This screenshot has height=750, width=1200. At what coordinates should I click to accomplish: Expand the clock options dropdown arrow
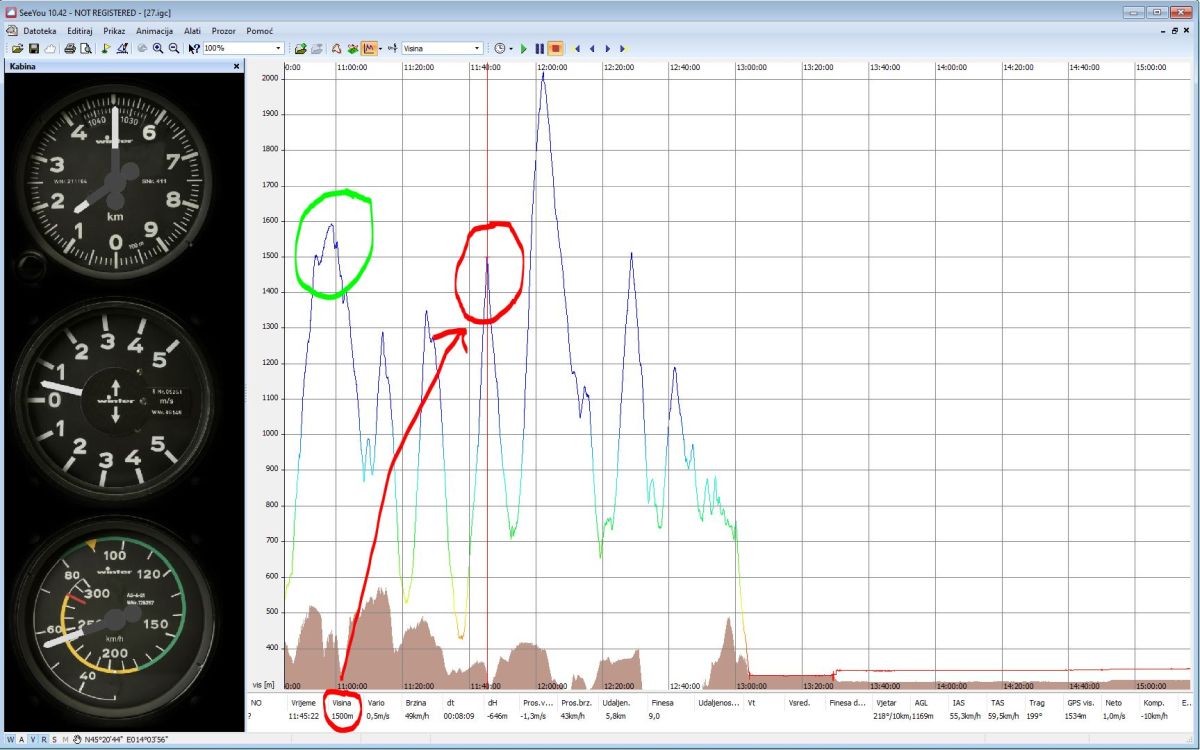511,48
